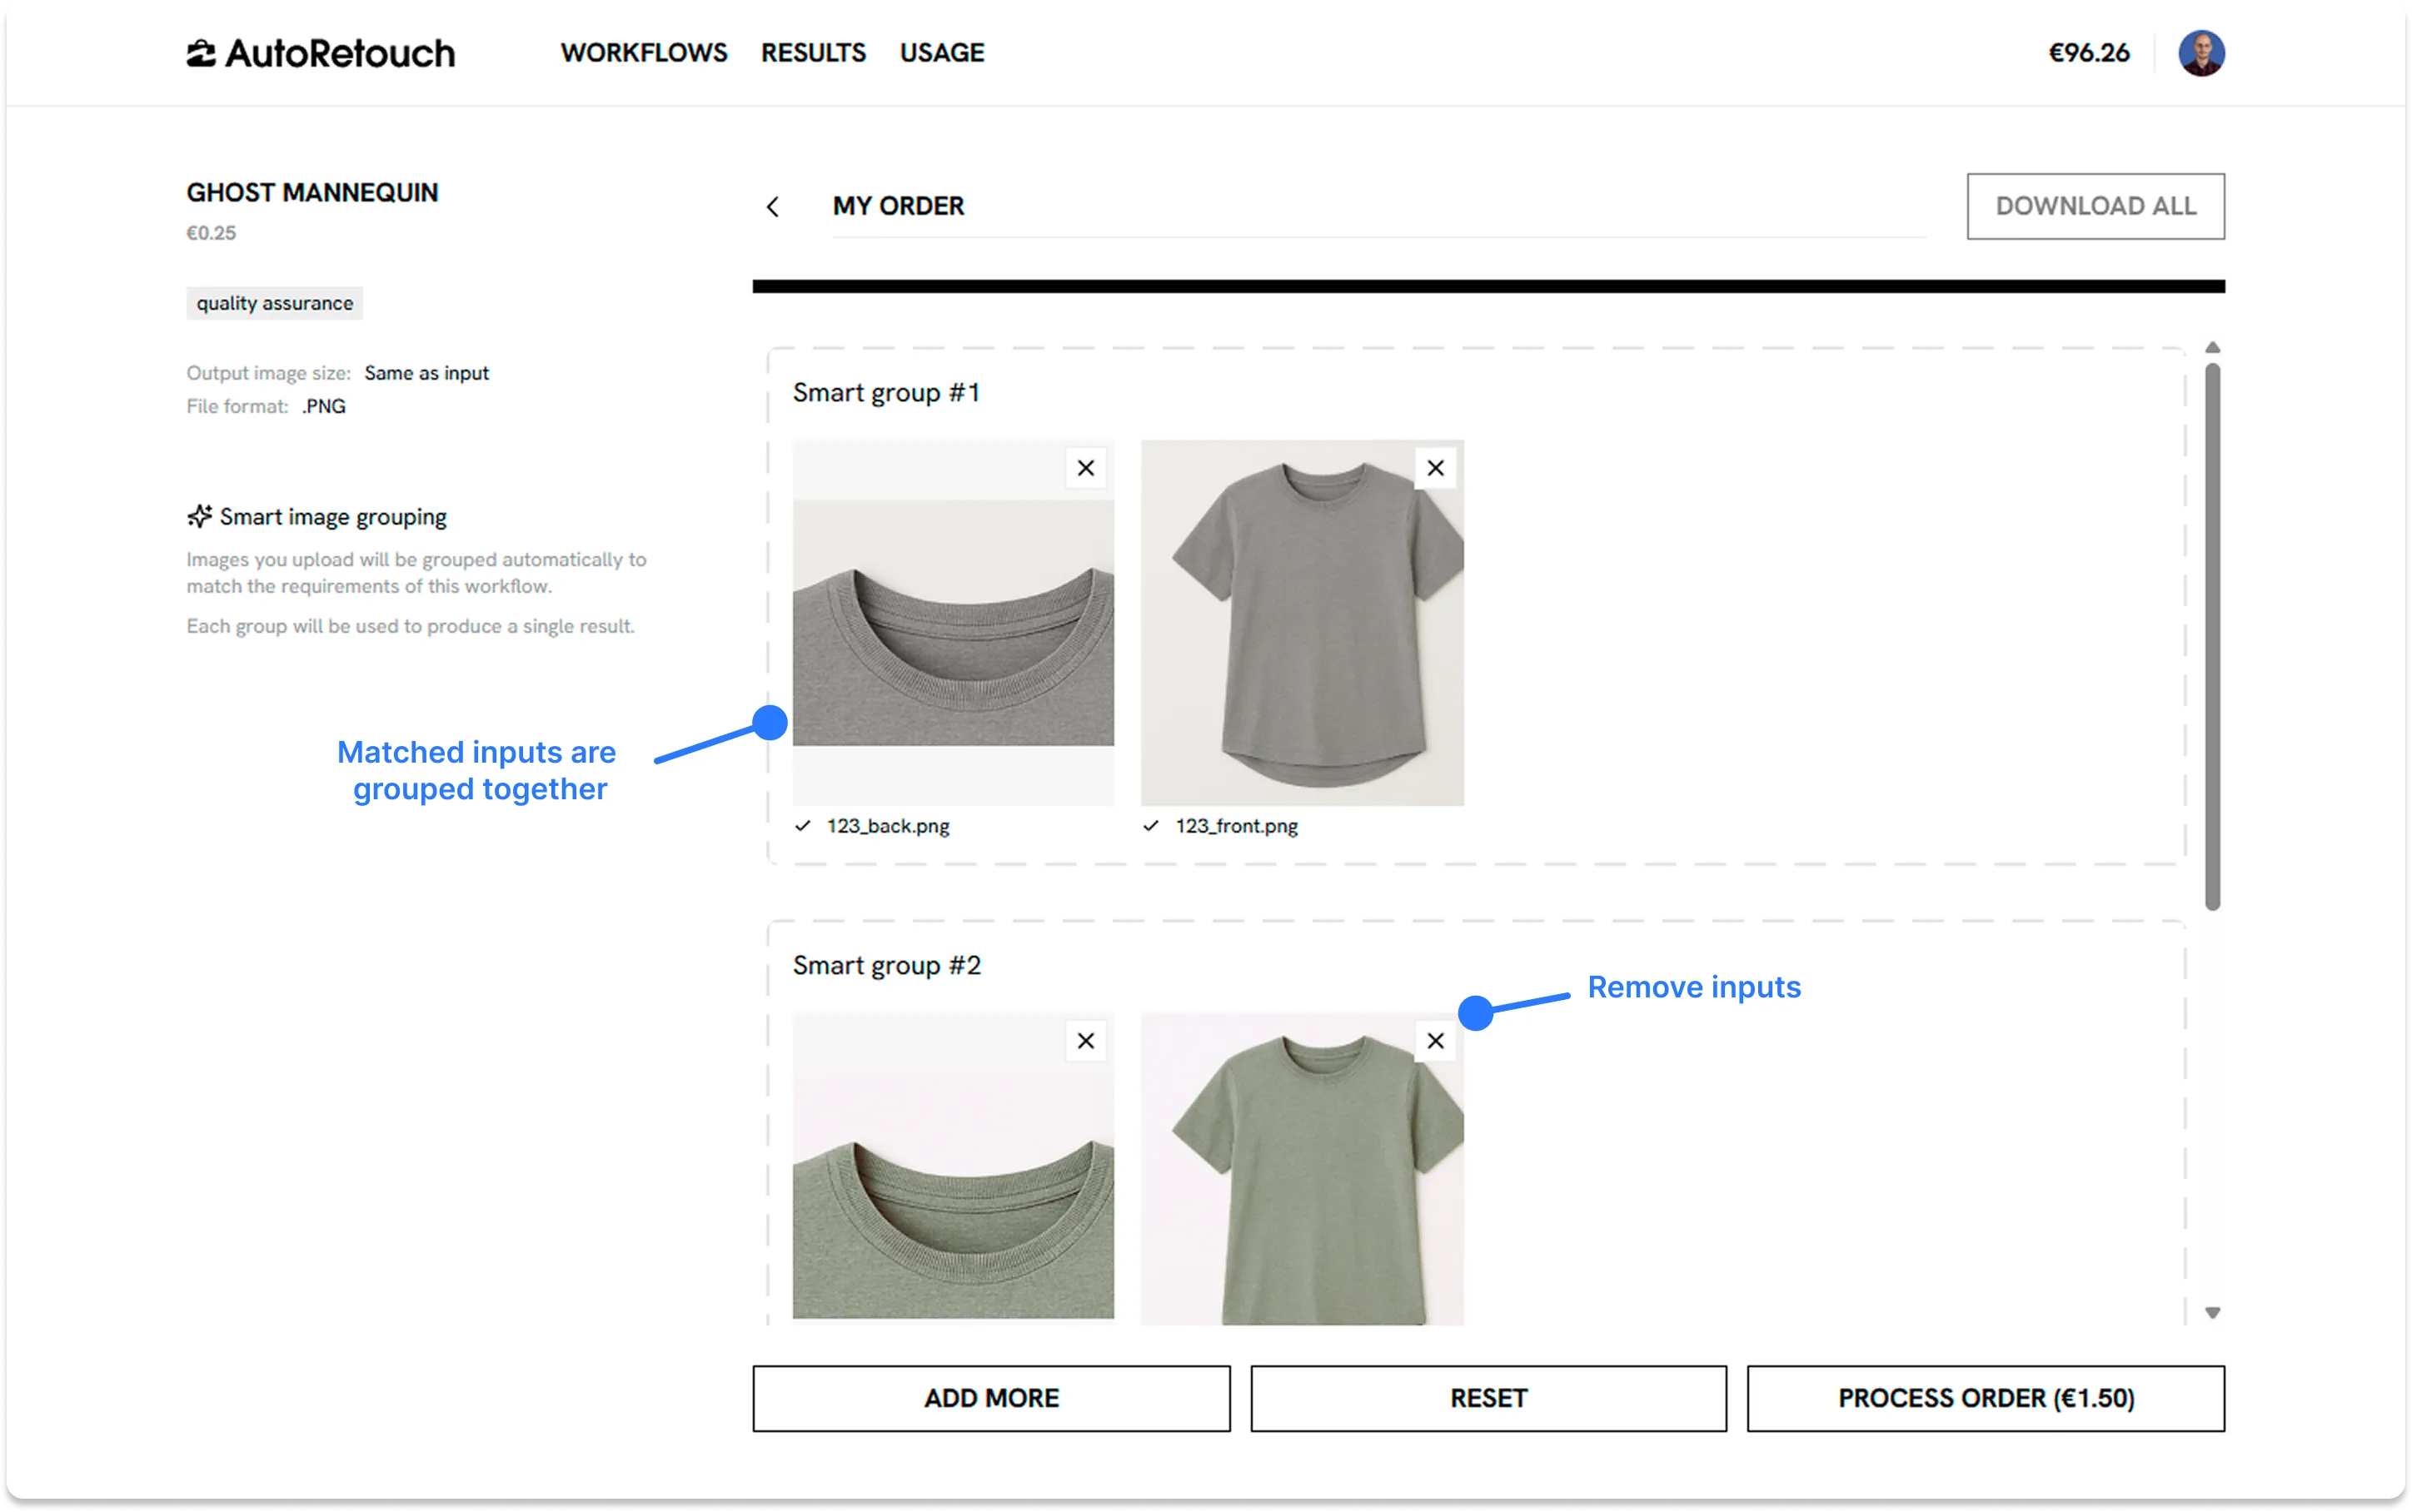Switch to the RESULTS tab
This screenshot has width=2412, height=1512.
pyautogui.click(x=814, y=52)
